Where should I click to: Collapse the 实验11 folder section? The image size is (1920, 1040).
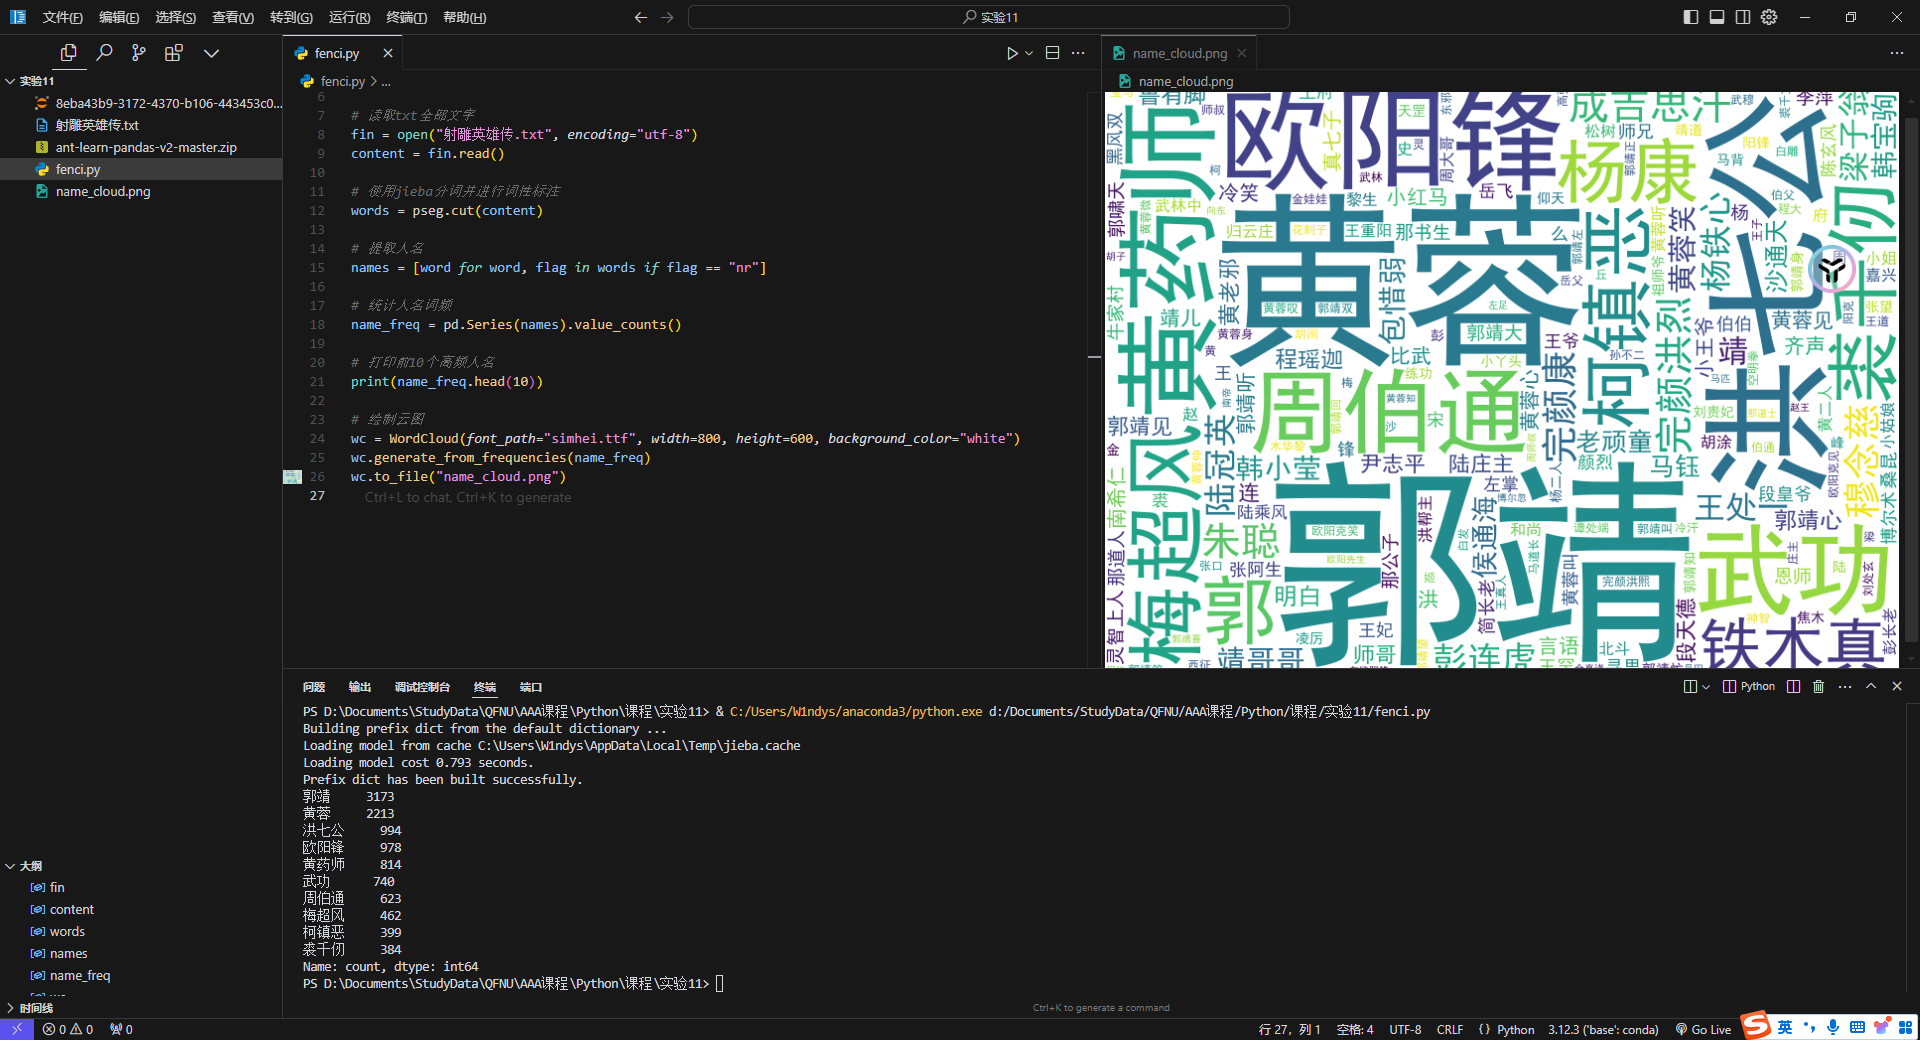tap(141, 81)
